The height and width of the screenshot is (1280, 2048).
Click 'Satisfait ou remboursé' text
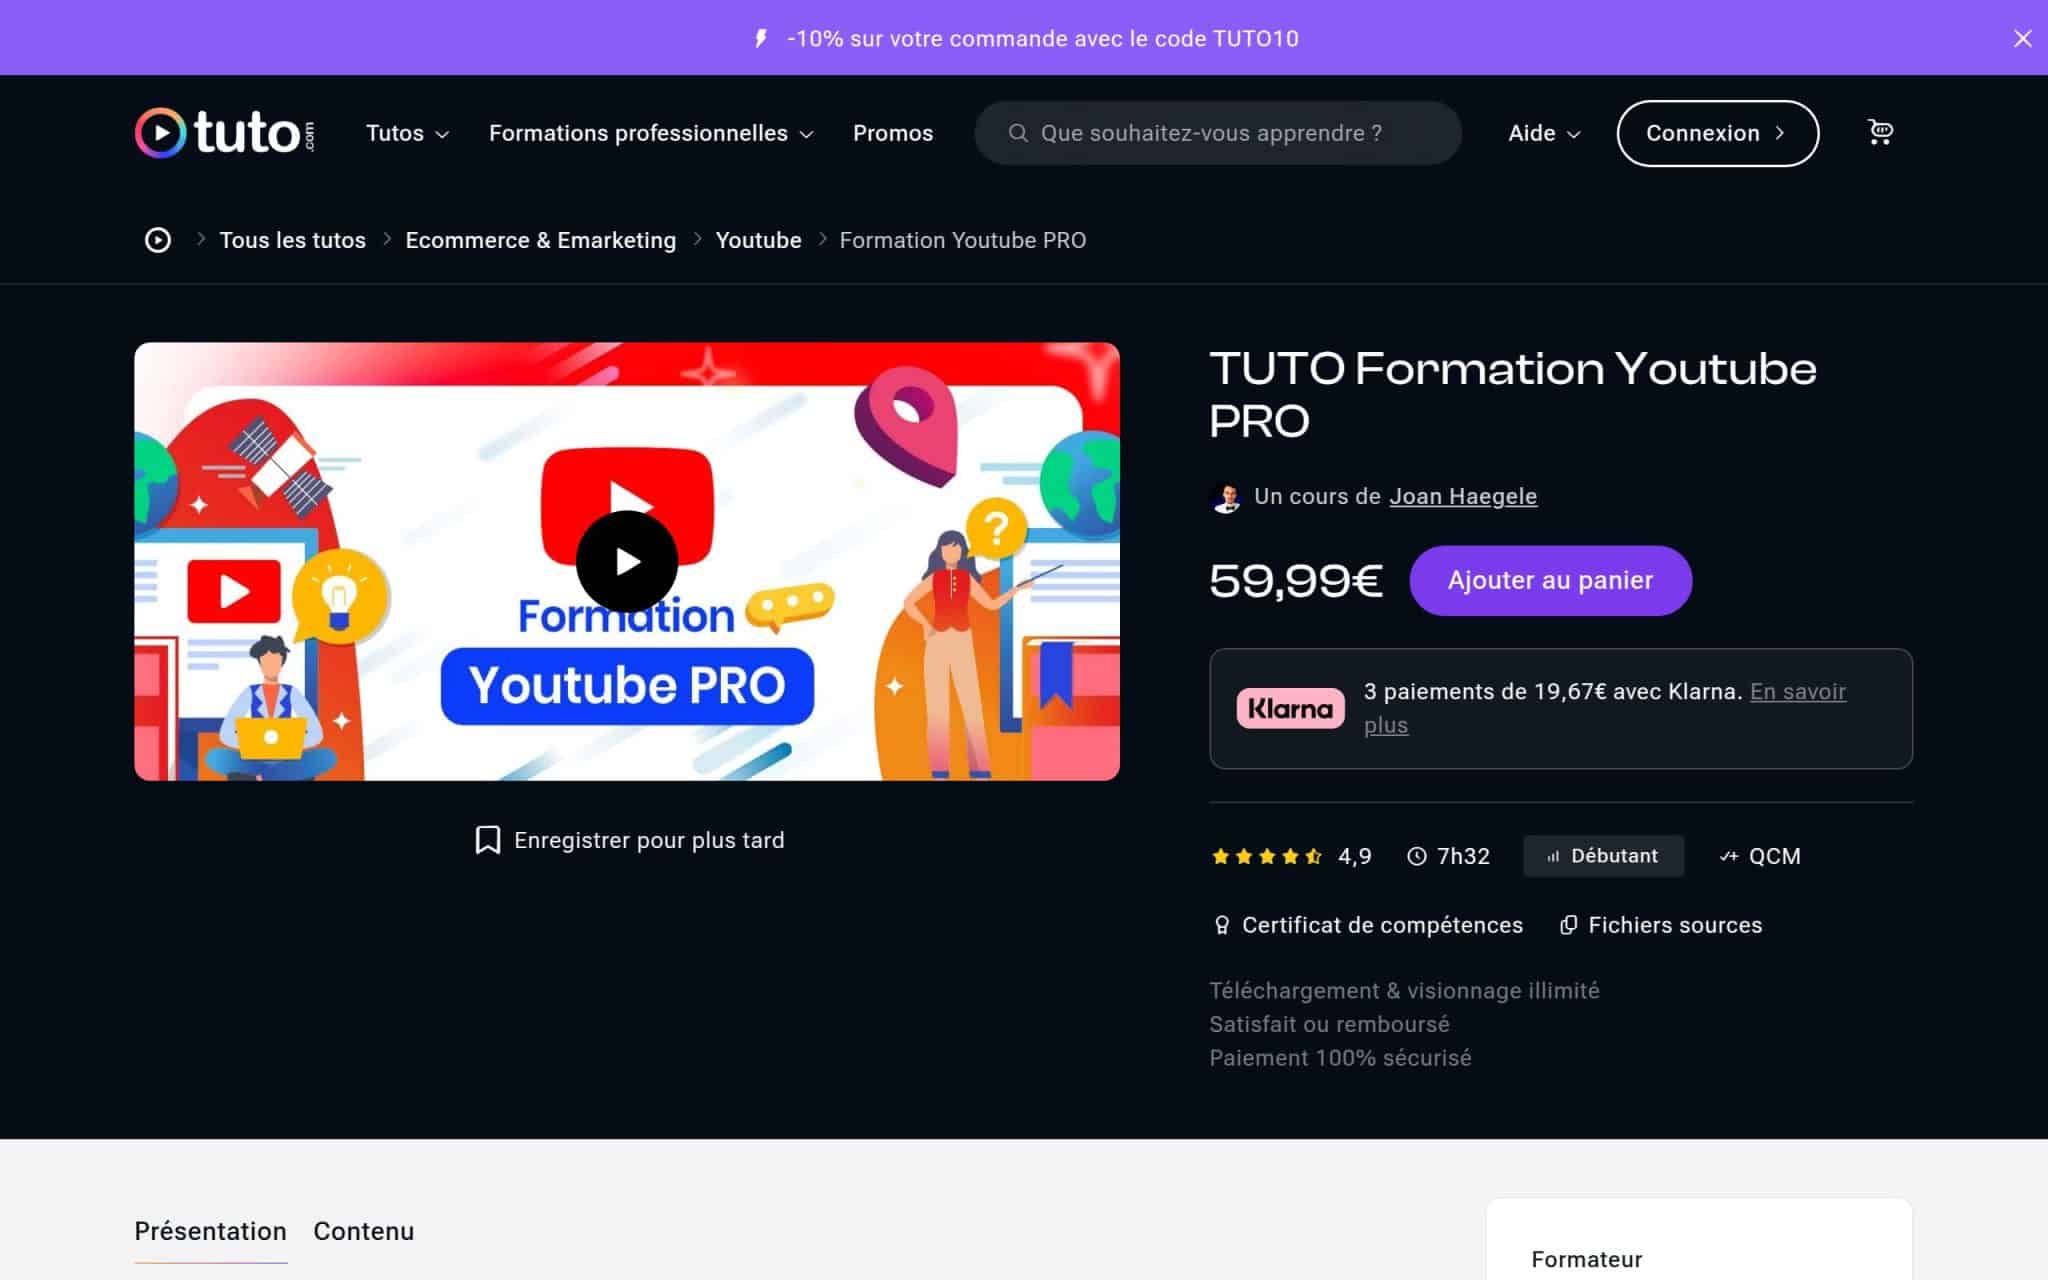point(1329,1024)
